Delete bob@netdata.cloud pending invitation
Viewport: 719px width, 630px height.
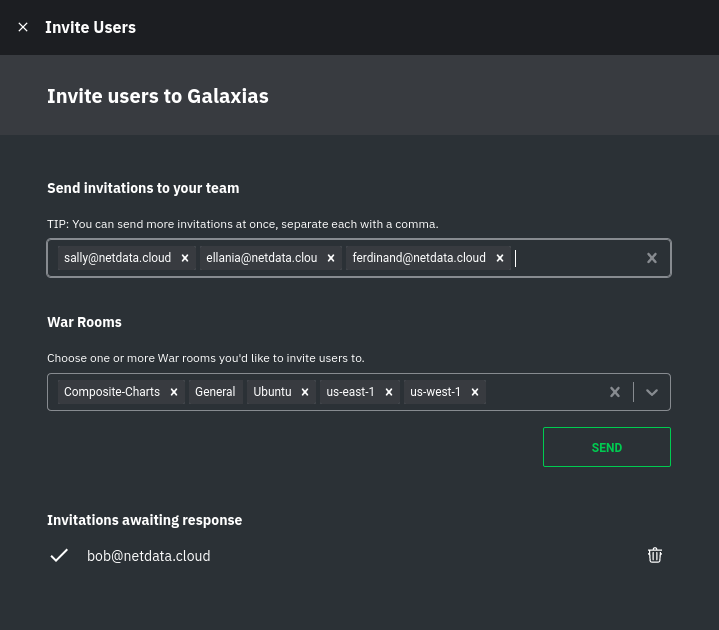pos(655,555)
